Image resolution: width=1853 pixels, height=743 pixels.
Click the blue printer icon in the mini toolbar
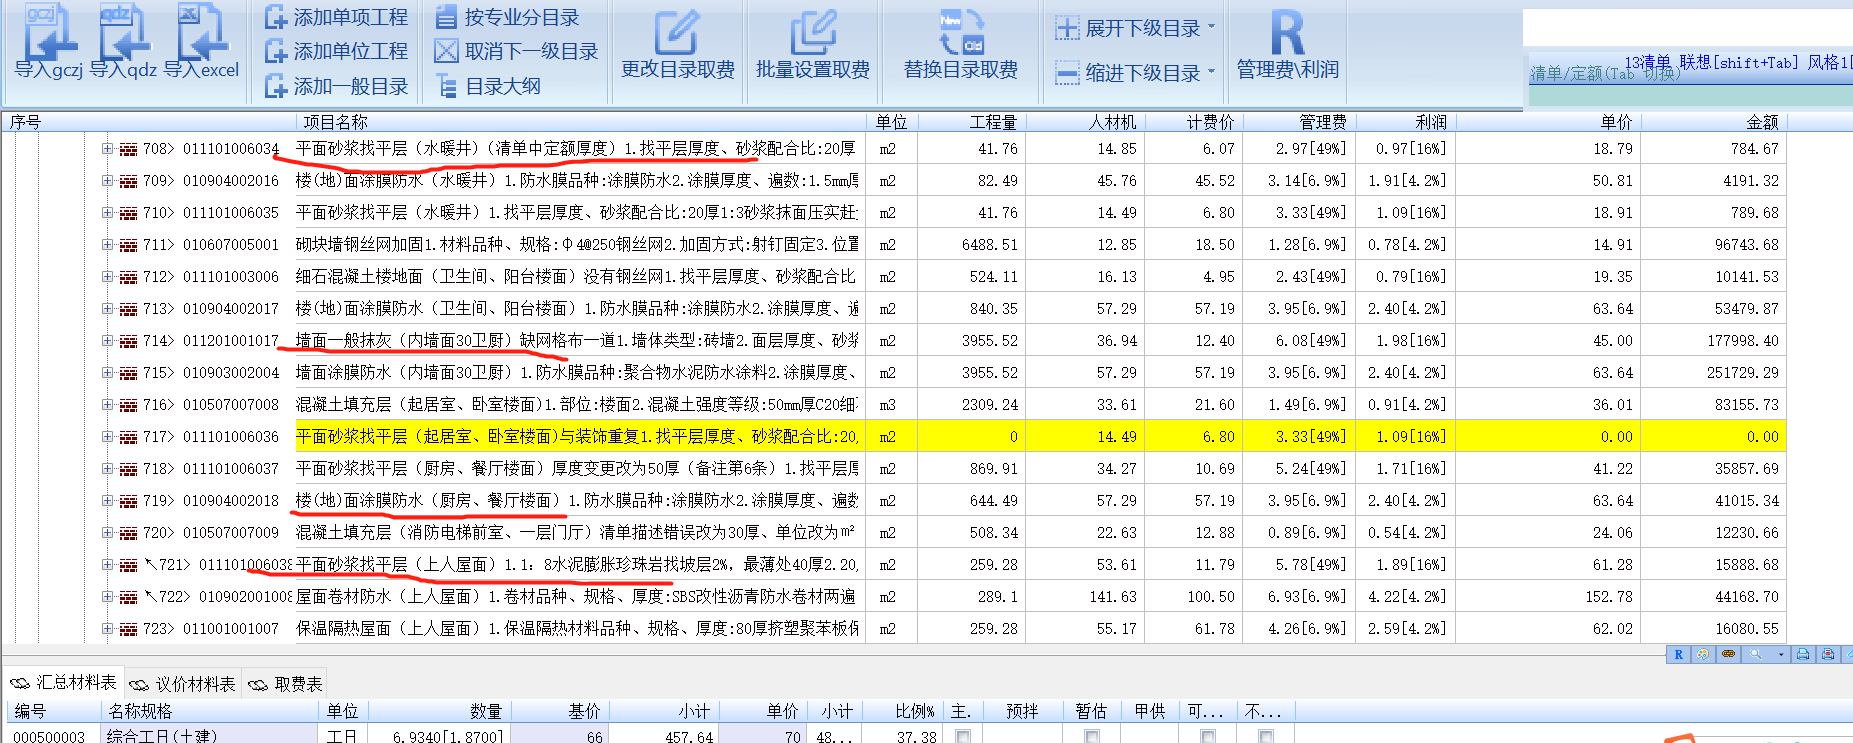[1803, 654]
